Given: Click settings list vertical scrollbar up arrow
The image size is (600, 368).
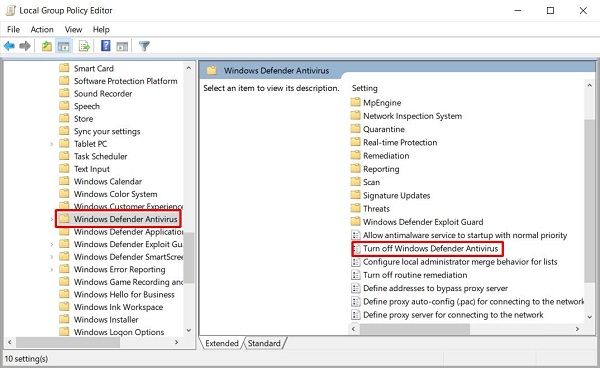Looking at the screenshot, I should (589, 86).
